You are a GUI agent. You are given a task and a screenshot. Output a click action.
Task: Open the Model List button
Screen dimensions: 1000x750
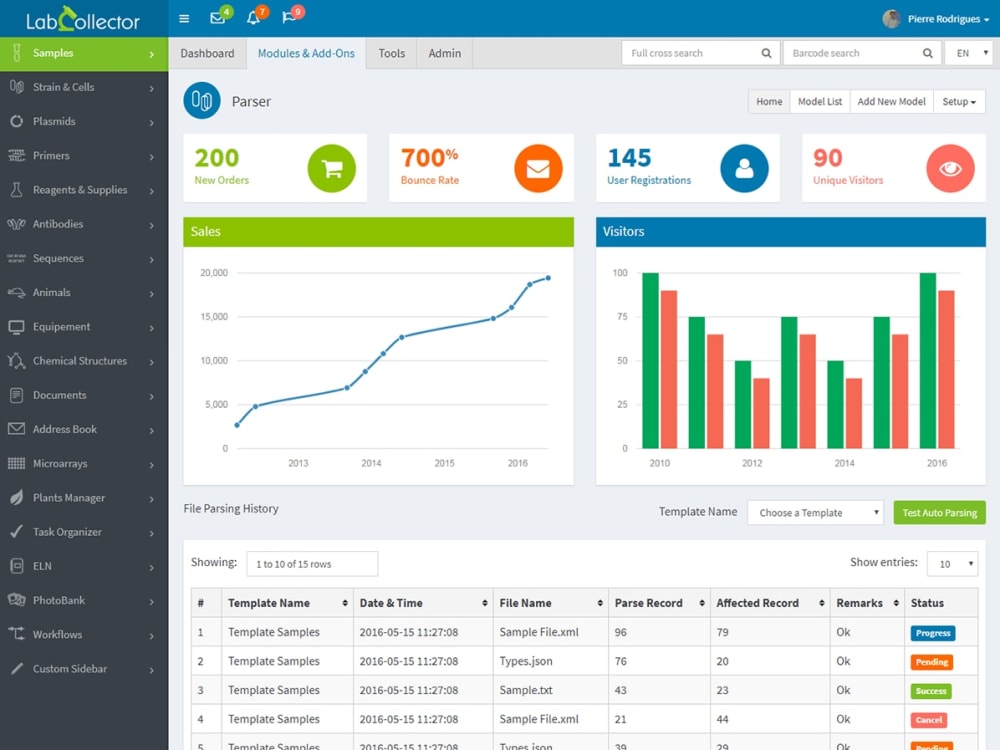coord(820,101)
